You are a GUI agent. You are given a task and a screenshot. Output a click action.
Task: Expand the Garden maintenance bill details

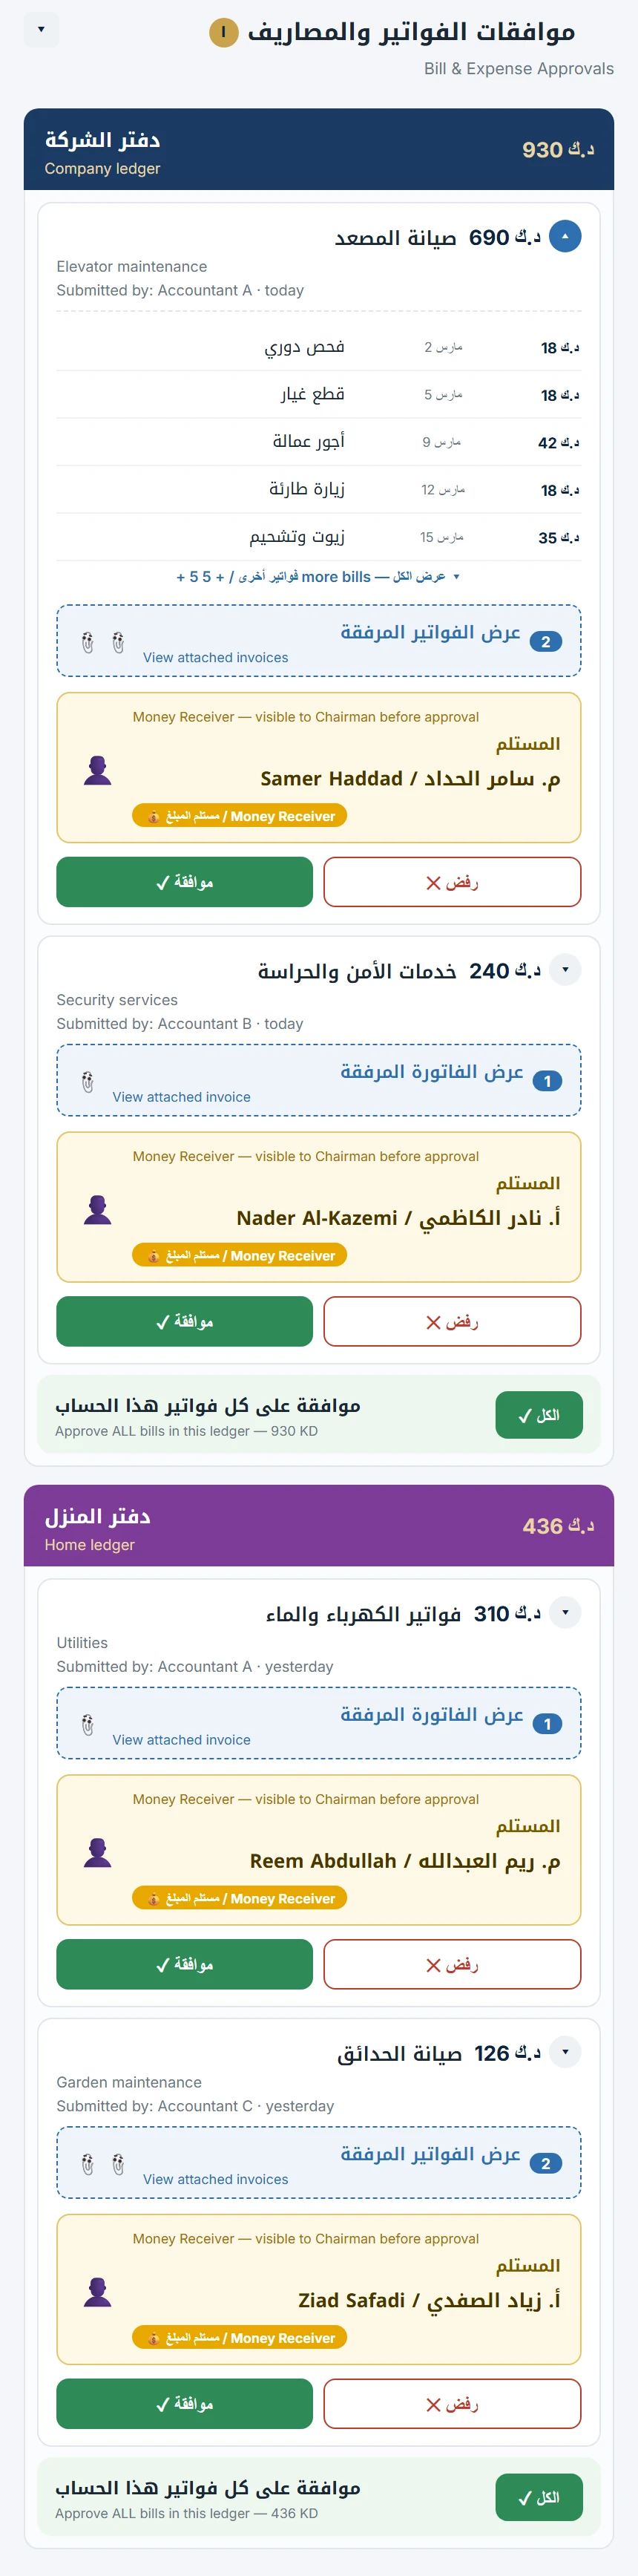coord(565,2052)
